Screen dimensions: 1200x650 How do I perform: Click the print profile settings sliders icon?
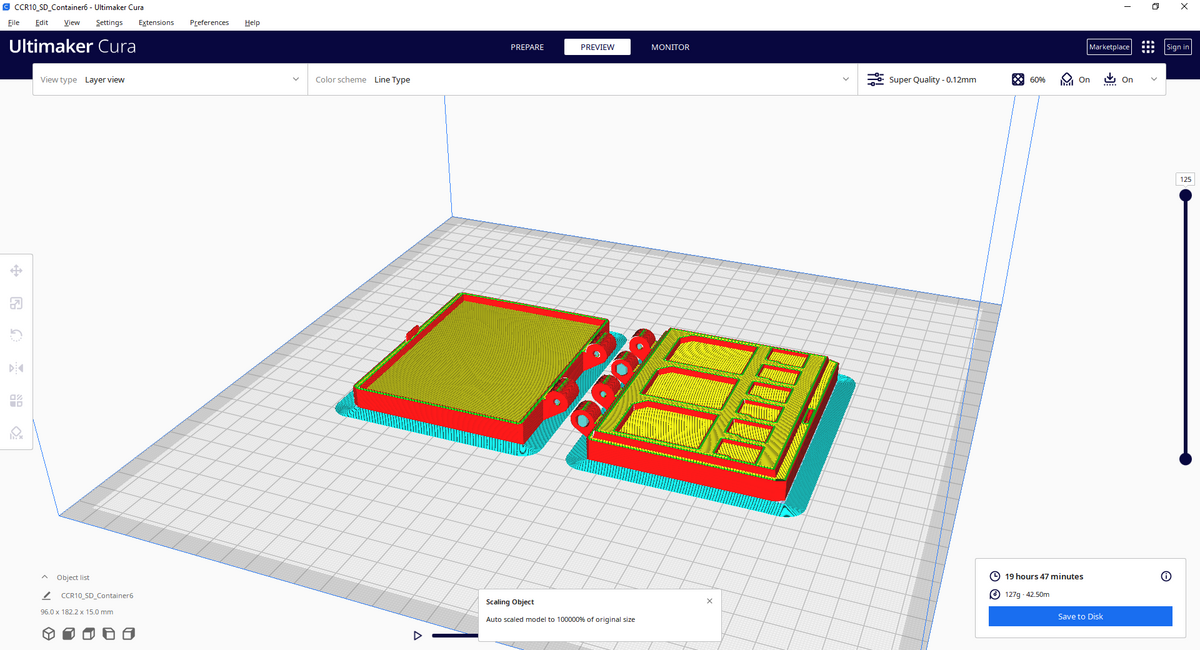[875, 80]
